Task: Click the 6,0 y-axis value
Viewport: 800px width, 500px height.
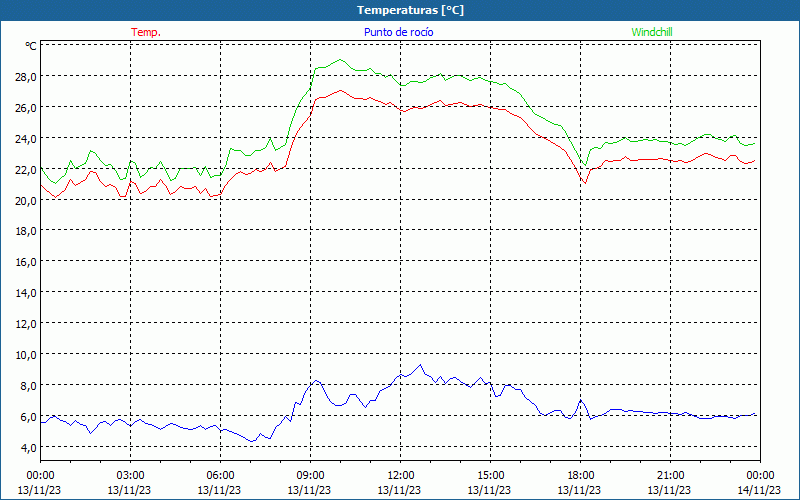Action: click(x=31, y=417)
